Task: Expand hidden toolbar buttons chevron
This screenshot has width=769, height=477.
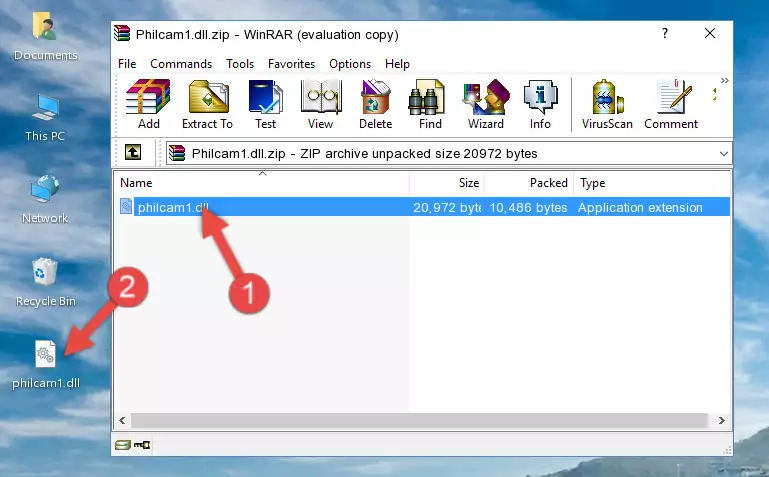Action: [x=724, y=80]
